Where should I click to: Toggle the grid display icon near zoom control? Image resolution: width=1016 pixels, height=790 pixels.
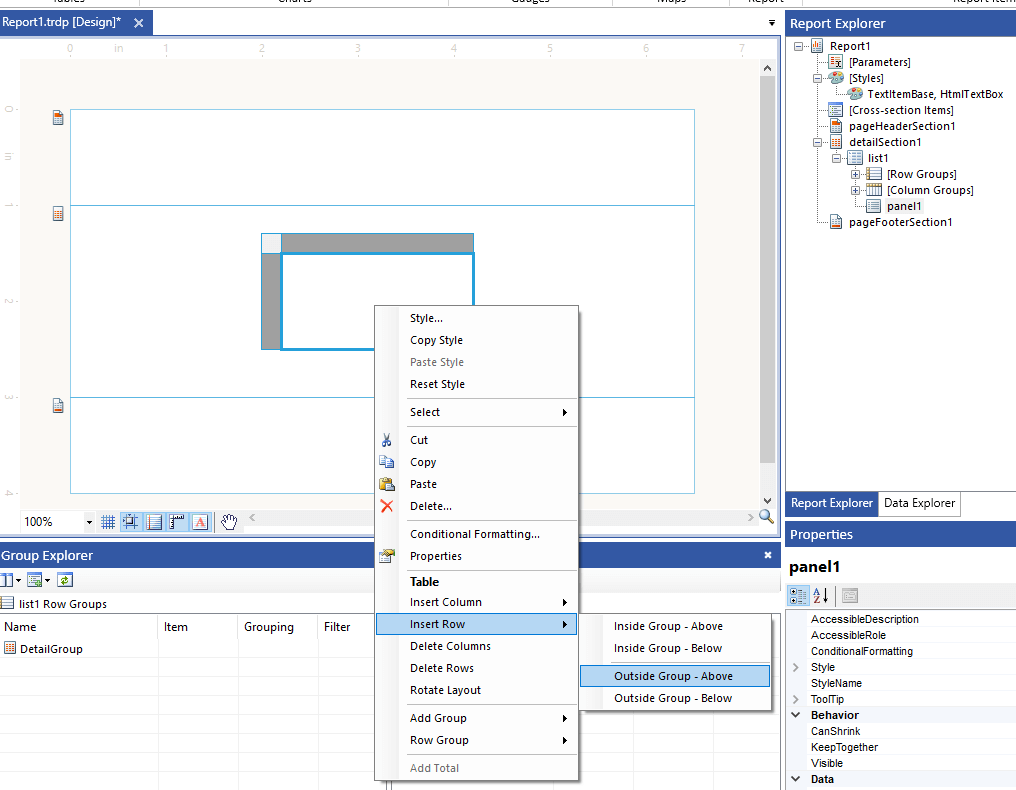(x=108, y=521)
